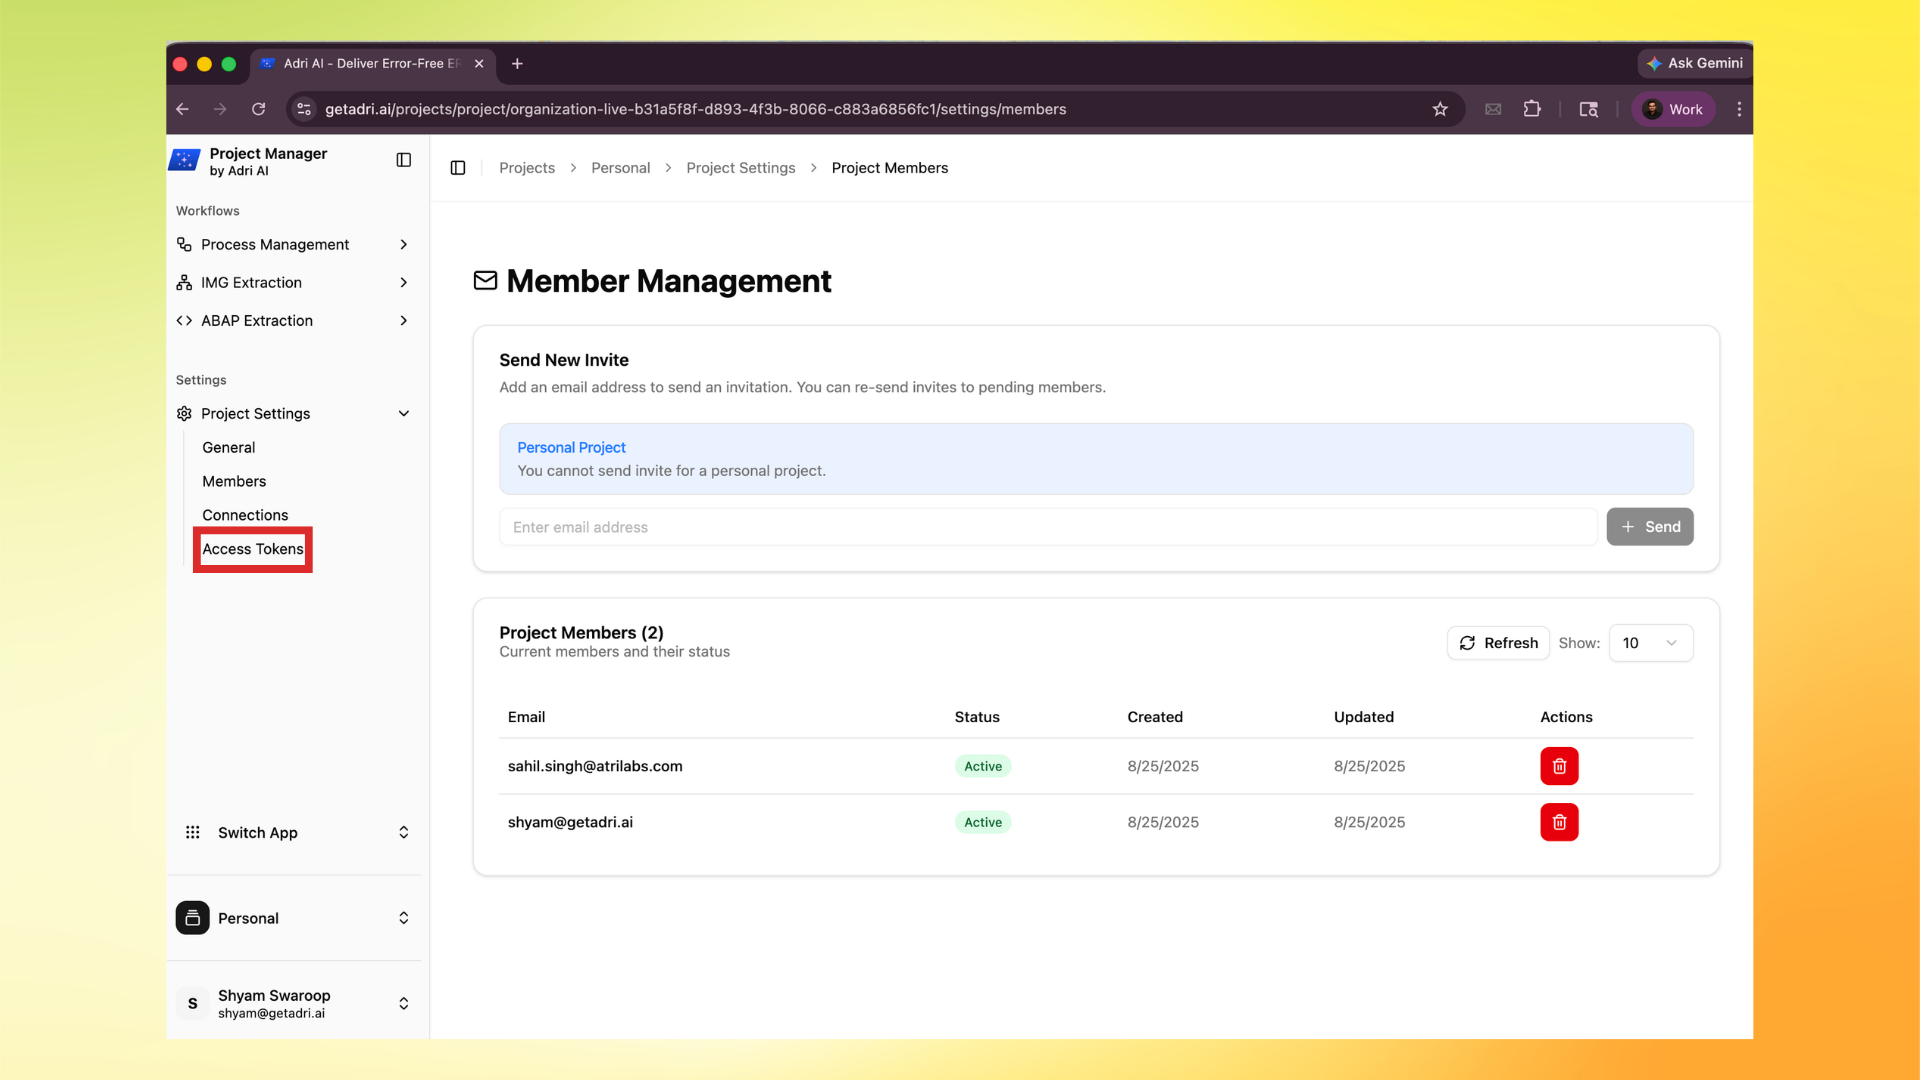Open the browser extensions puzzle icon
This screenshot has width=1920, height=1080.
pyautogui.click(x=1532, y=109)
